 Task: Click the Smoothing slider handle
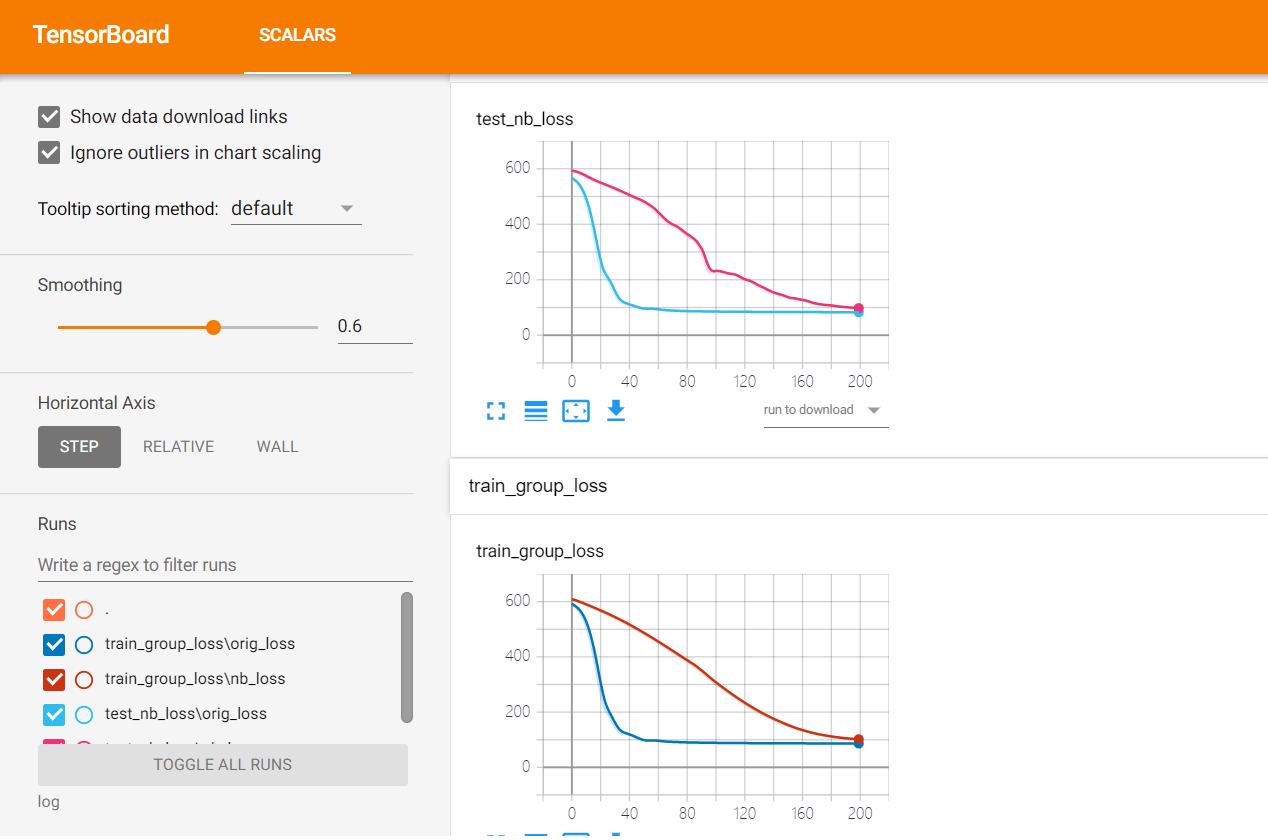213,327
